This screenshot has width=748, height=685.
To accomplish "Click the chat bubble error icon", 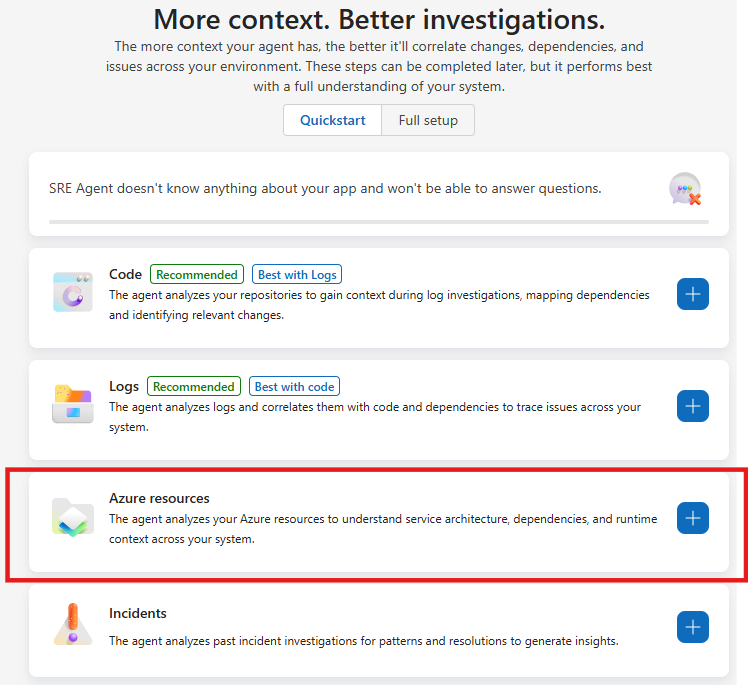I will click(x=685, y=189).
